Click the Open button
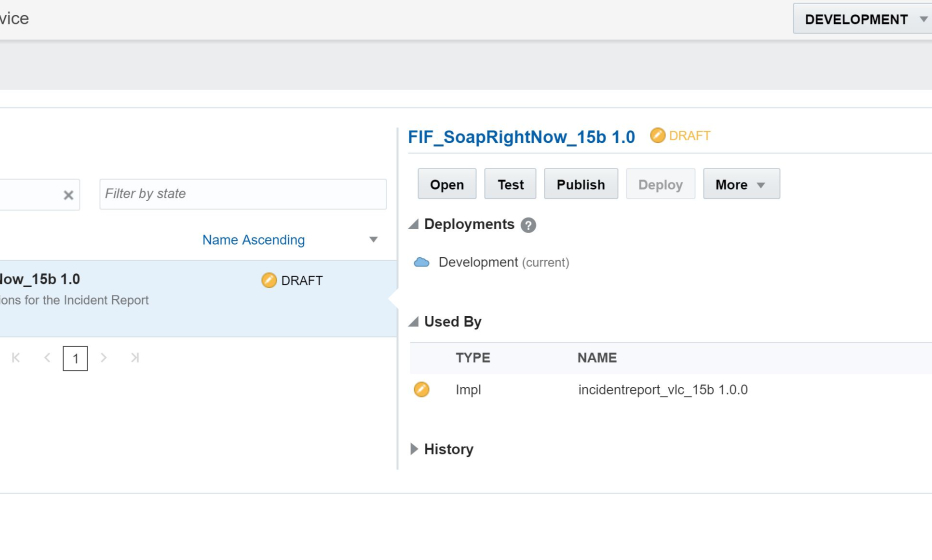The width and height of the screenshot is (932, 560). pyautogui.click(x=447, y=184)
